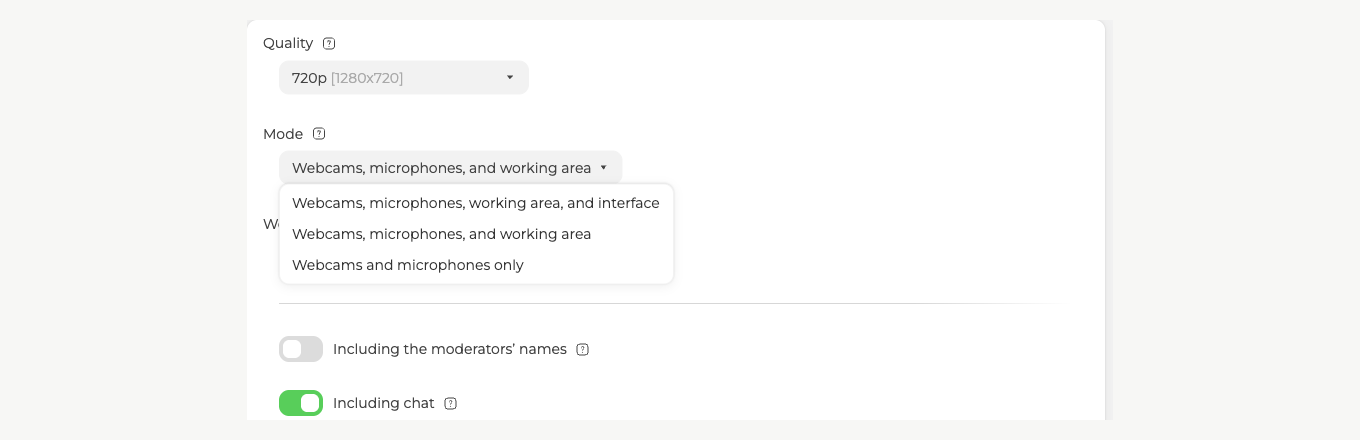
Task: Click the Quality dropdown caret arrow
Action: (510, 78)
